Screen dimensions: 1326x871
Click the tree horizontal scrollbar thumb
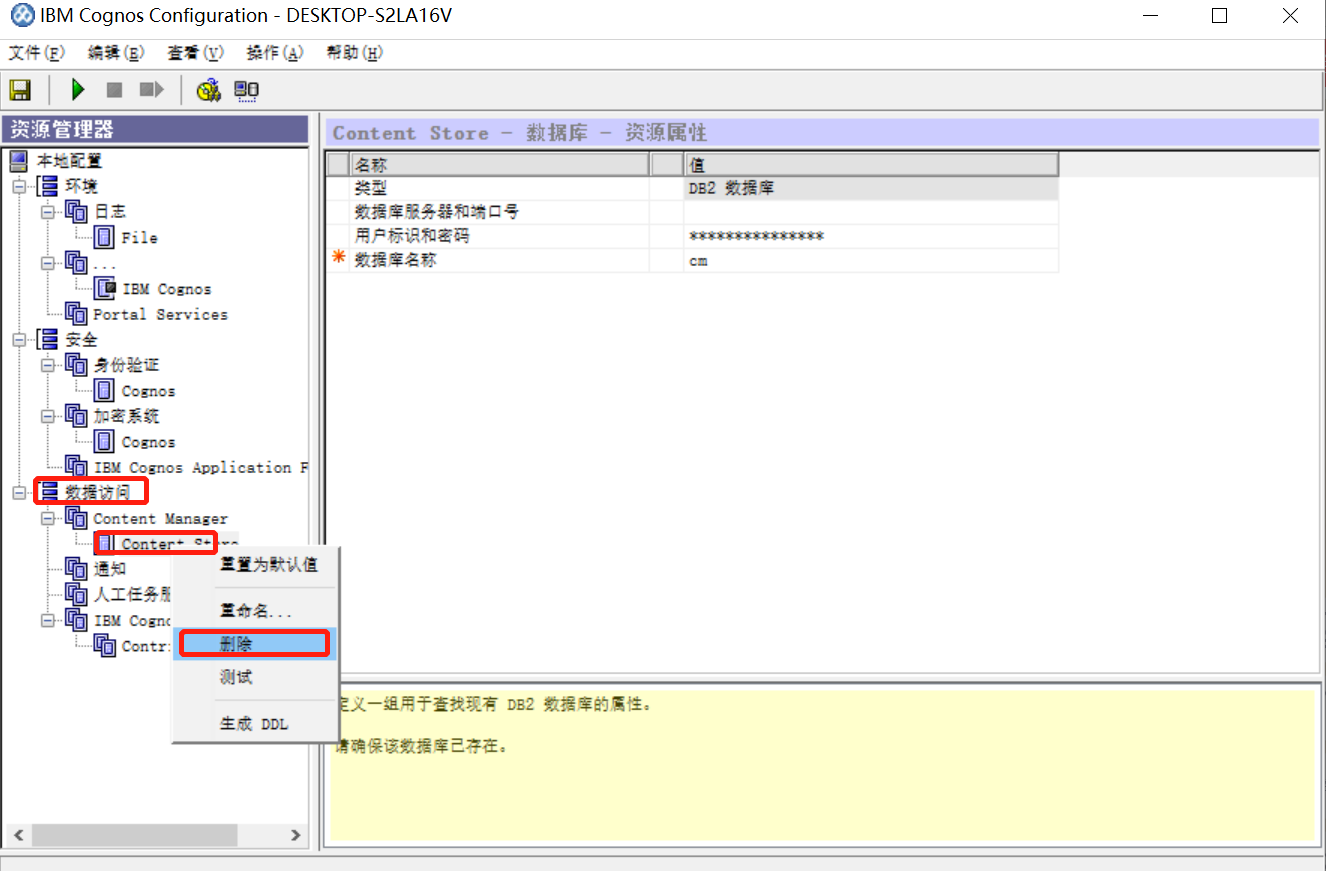[x=134, y=835]
